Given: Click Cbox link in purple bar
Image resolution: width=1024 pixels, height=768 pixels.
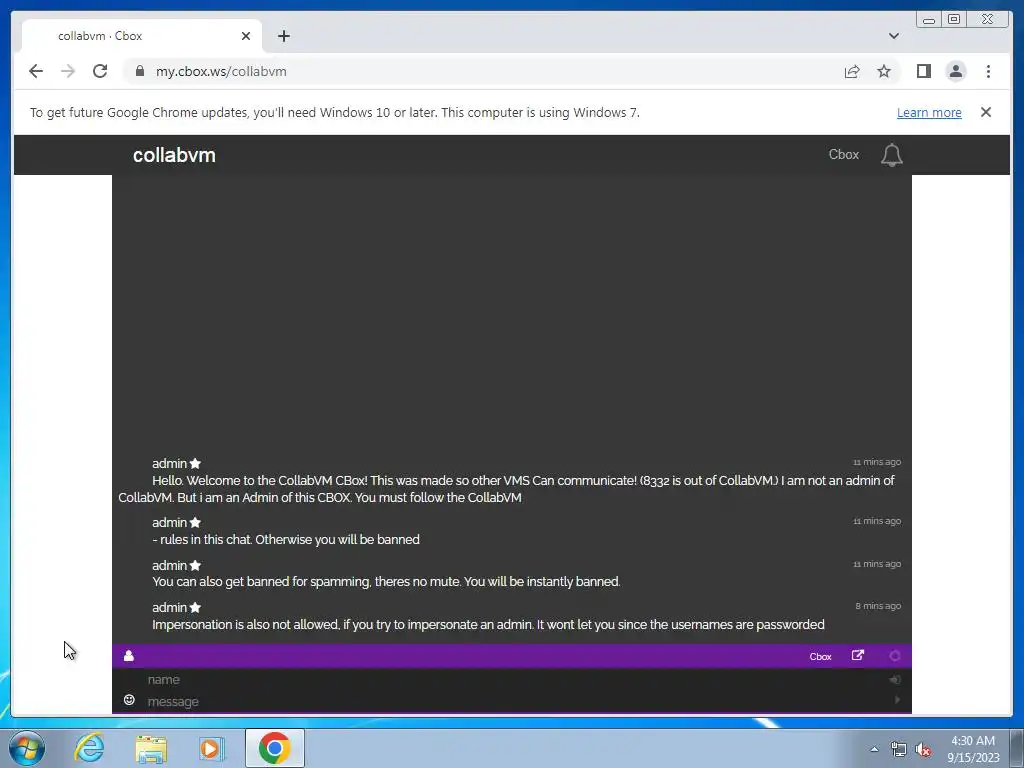Looking at the screenshot, I should (x=820, y=656).
